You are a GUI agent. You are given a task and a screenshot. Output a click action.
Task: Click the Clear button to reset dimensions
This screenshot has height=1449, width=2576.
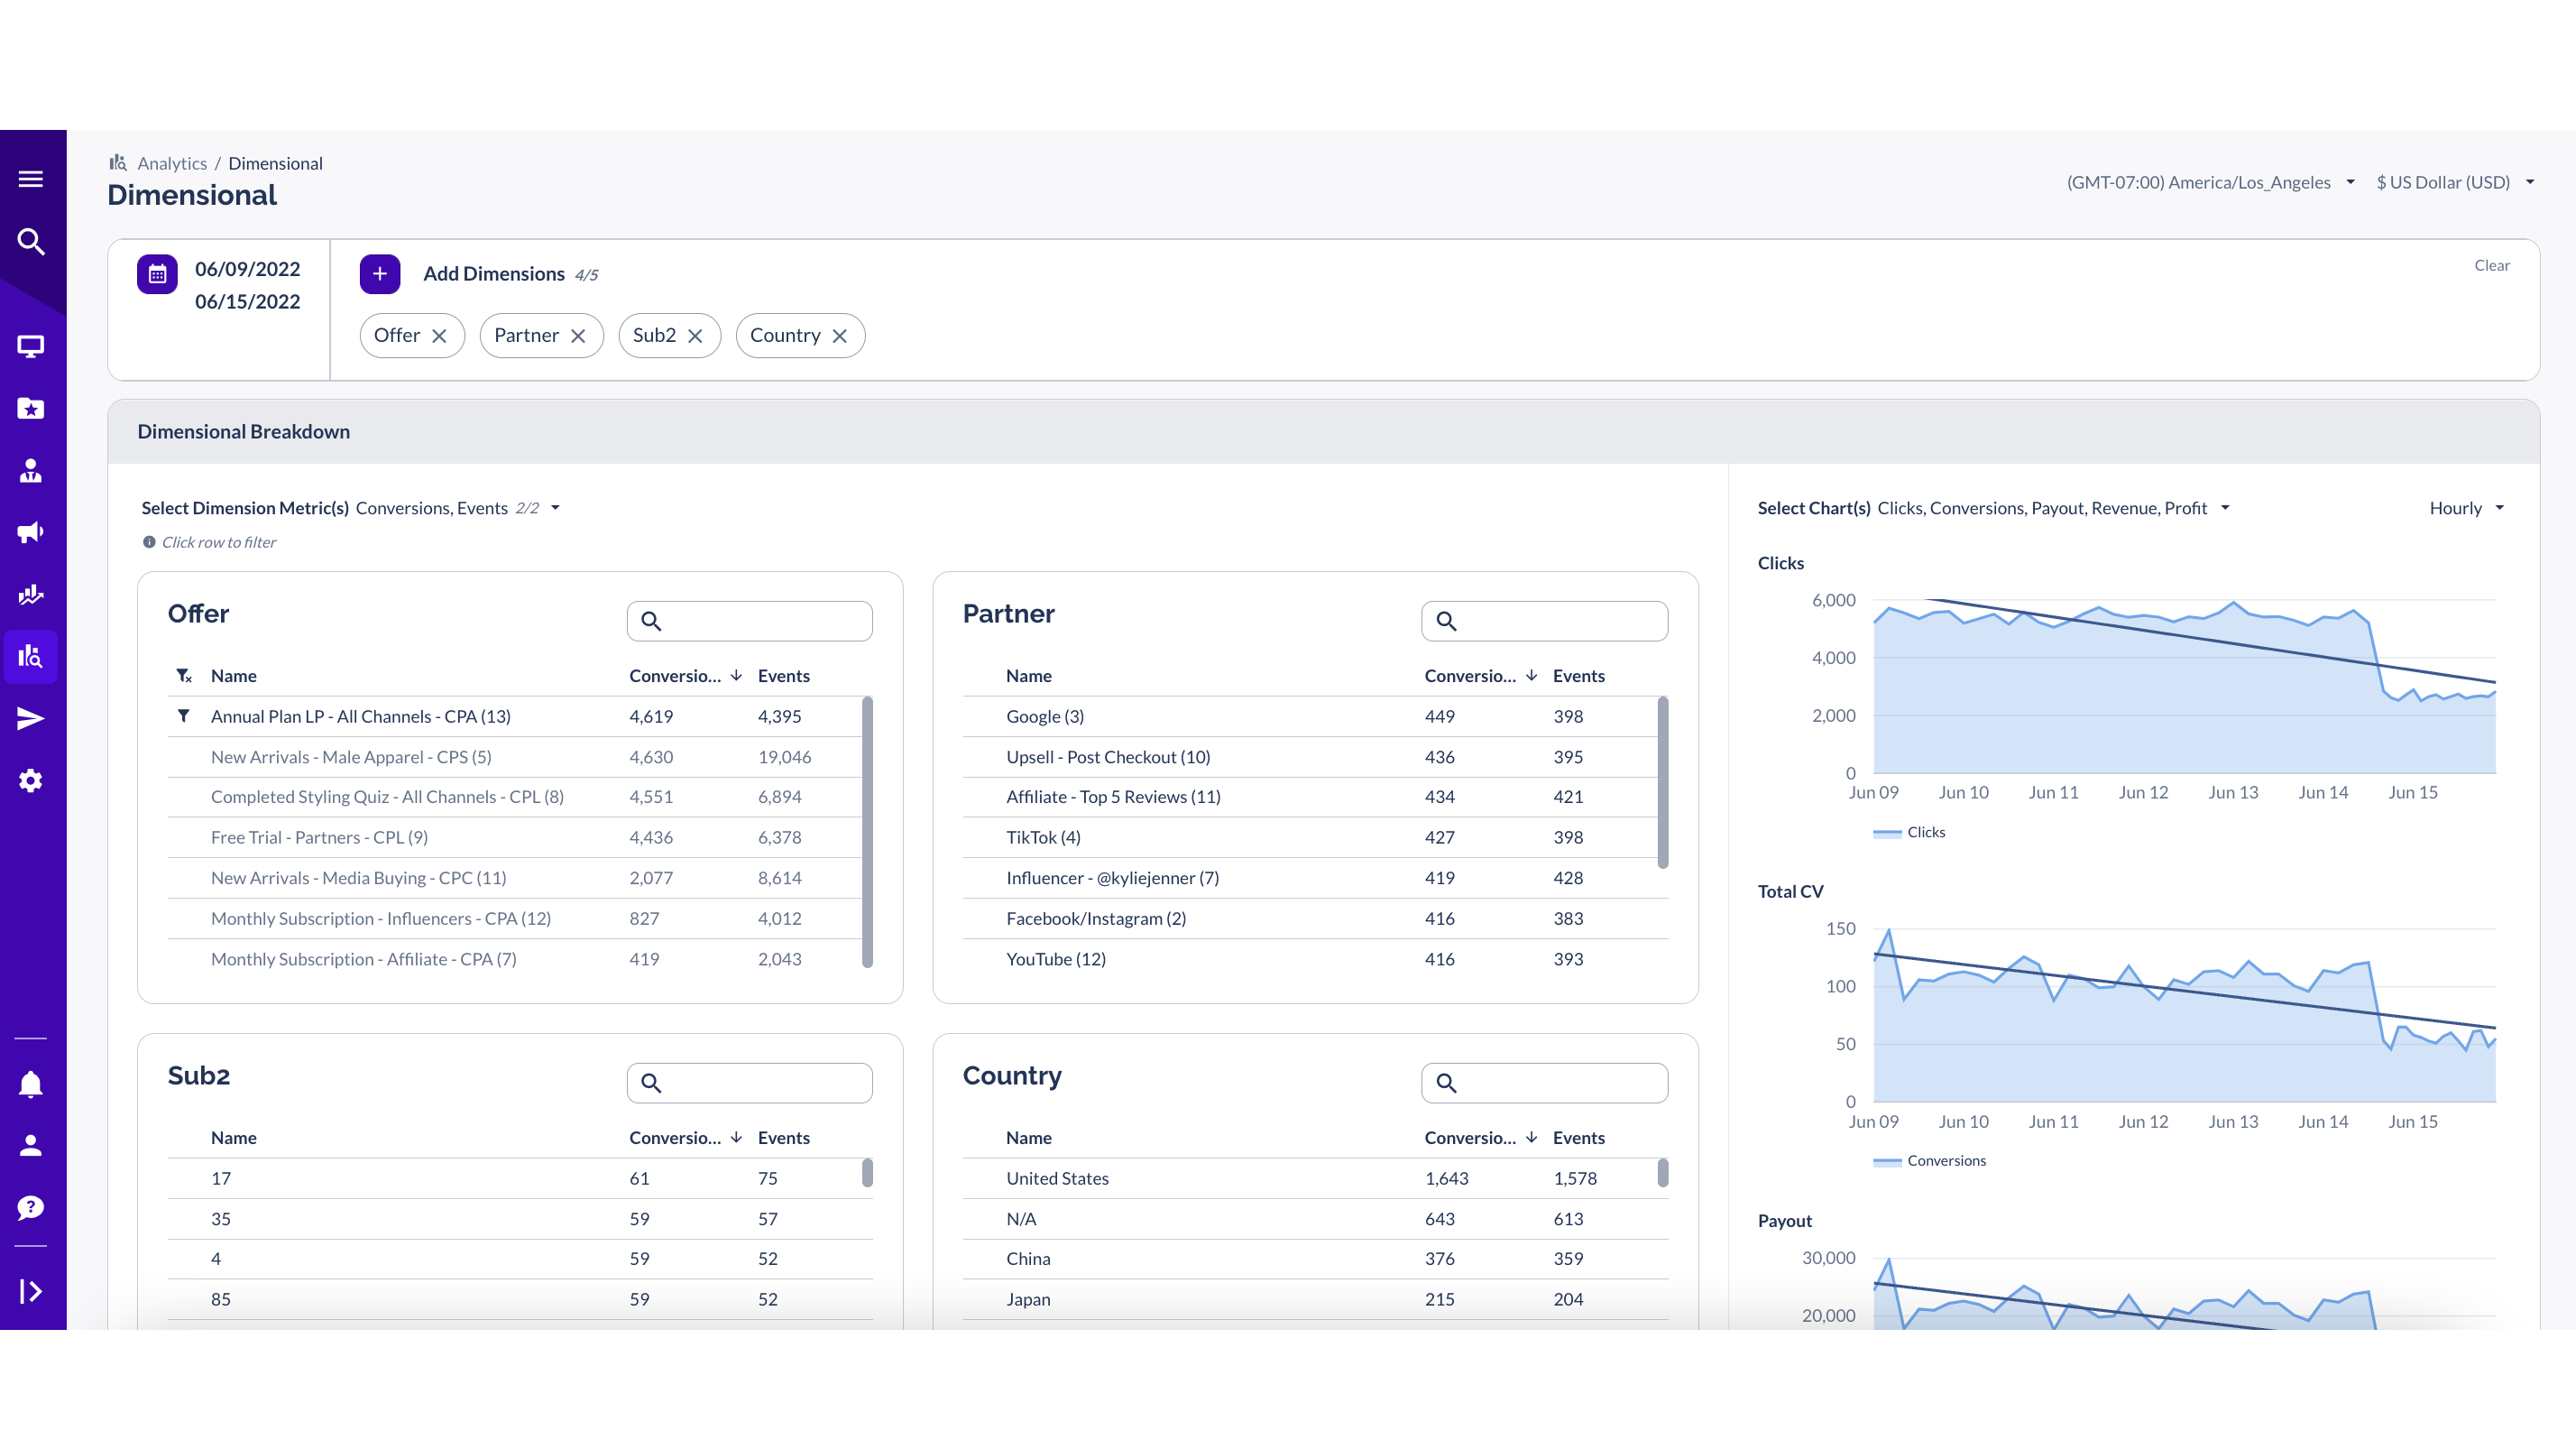coord(2492,265)
